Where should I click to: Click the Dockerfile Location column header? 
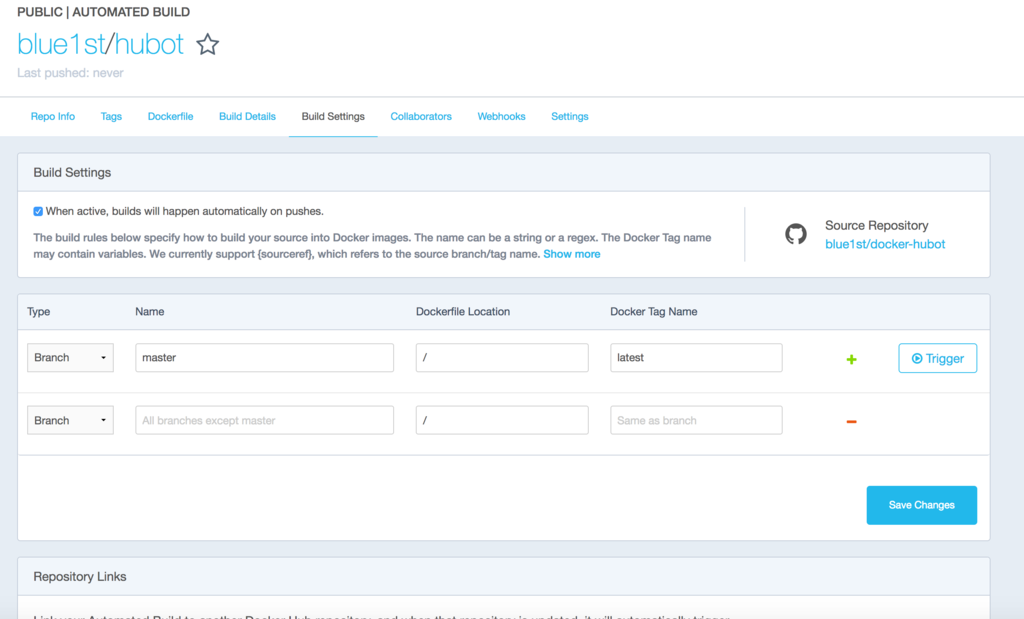463,311
